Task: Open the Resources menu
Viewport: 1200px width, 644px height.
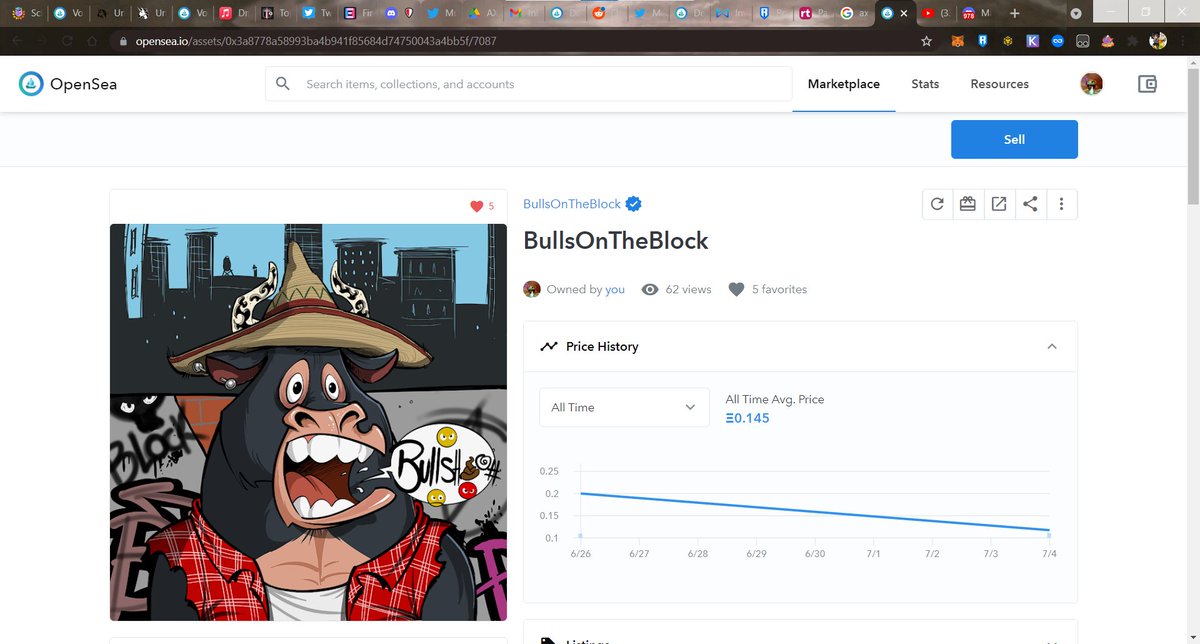Action: coord(999,84)
